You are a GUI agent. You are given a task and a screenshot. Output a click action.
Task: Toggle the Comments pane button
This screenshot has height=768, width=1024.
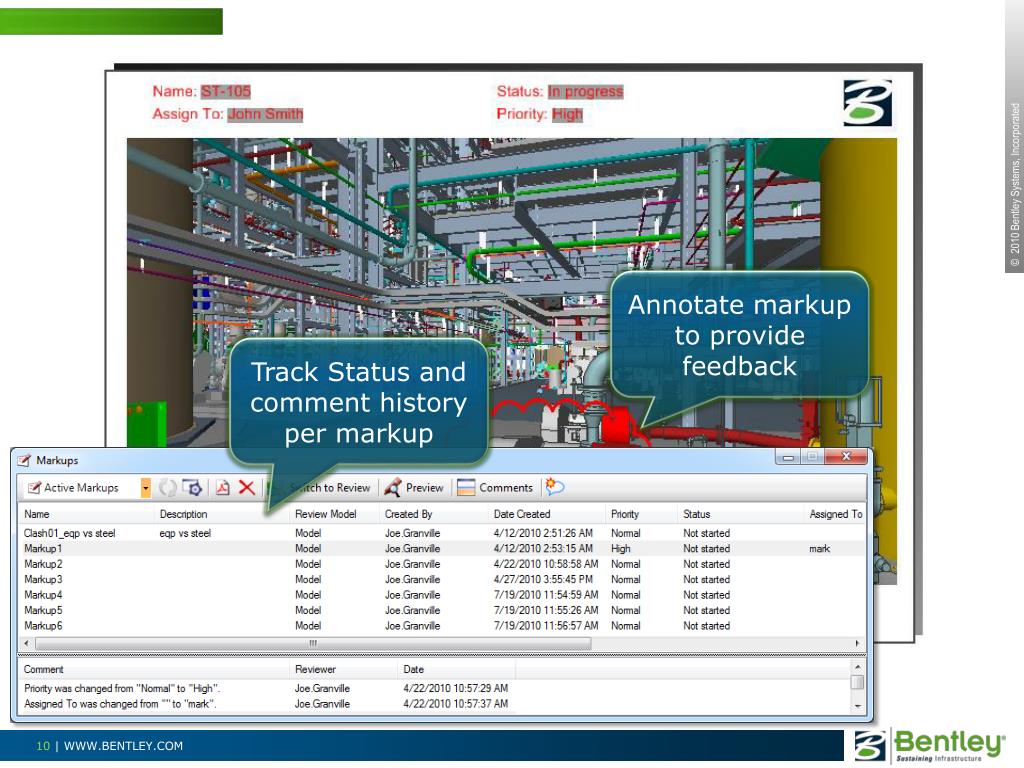[x=495, y=488]
